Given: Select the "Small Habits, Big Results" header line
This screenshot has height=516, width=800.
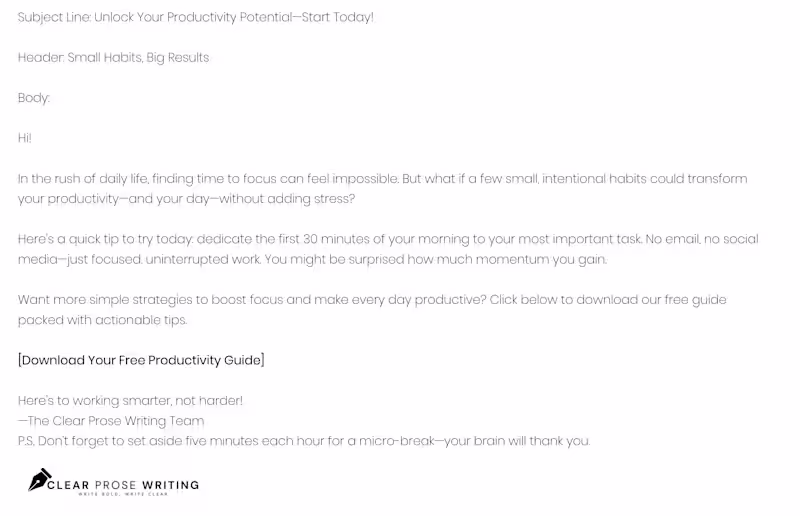Looking at the screenshot, I should [x=113, y=57].
